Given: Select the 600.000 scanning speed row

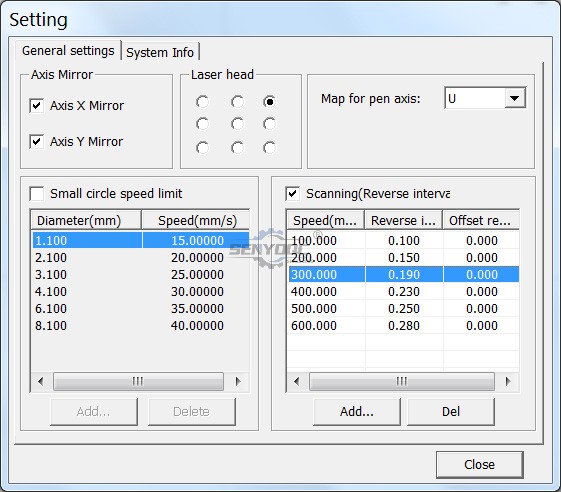Looking at the screenshot, I should pos(403,326).
